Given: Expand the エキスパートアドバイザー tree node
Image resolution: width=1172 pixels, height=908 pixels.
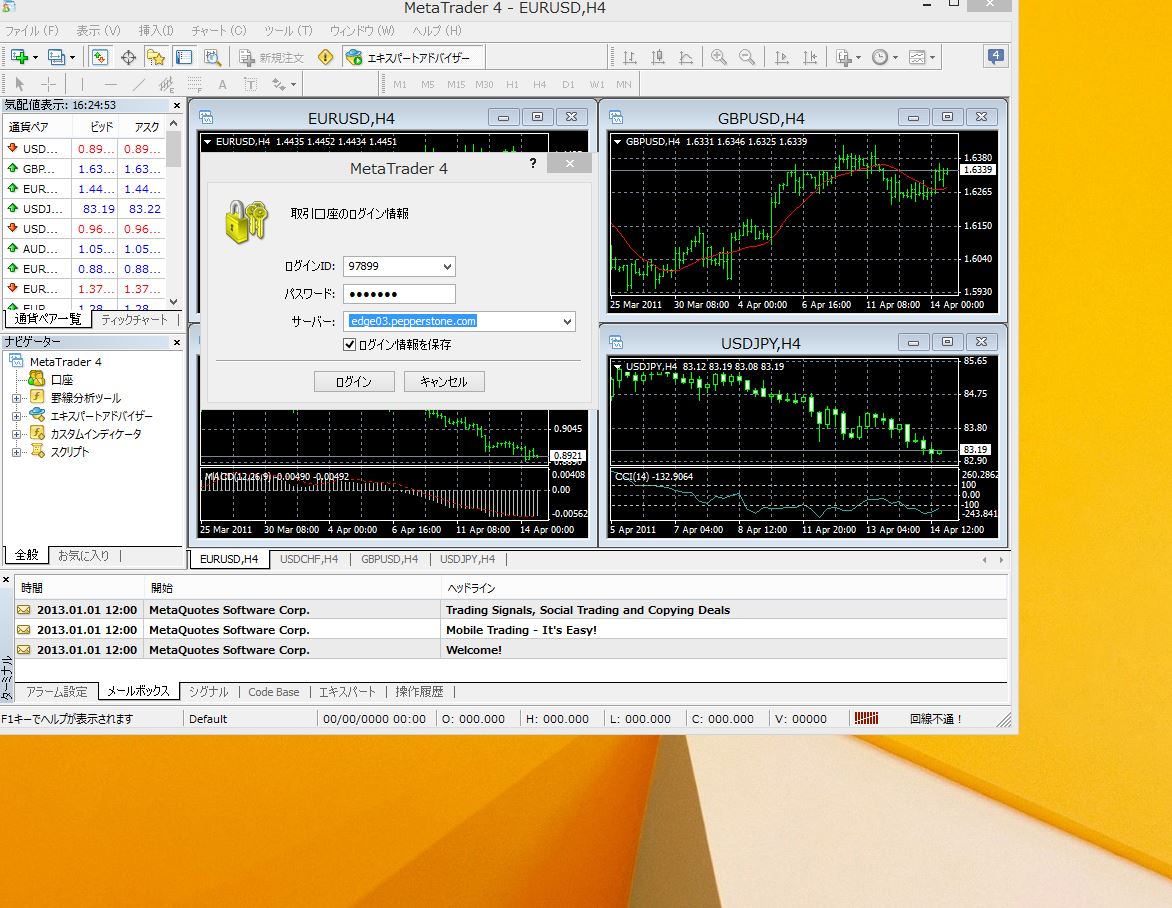Looking at the screenshot, I should point(16,416).
